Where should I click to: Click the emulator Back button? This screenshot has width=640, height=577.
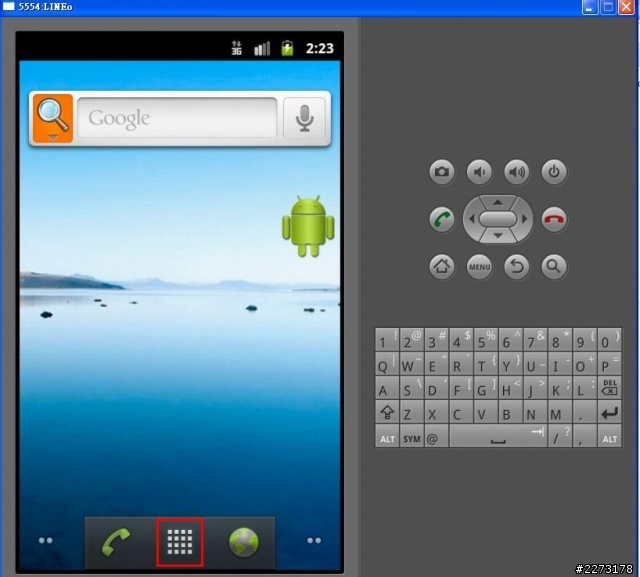517,267
